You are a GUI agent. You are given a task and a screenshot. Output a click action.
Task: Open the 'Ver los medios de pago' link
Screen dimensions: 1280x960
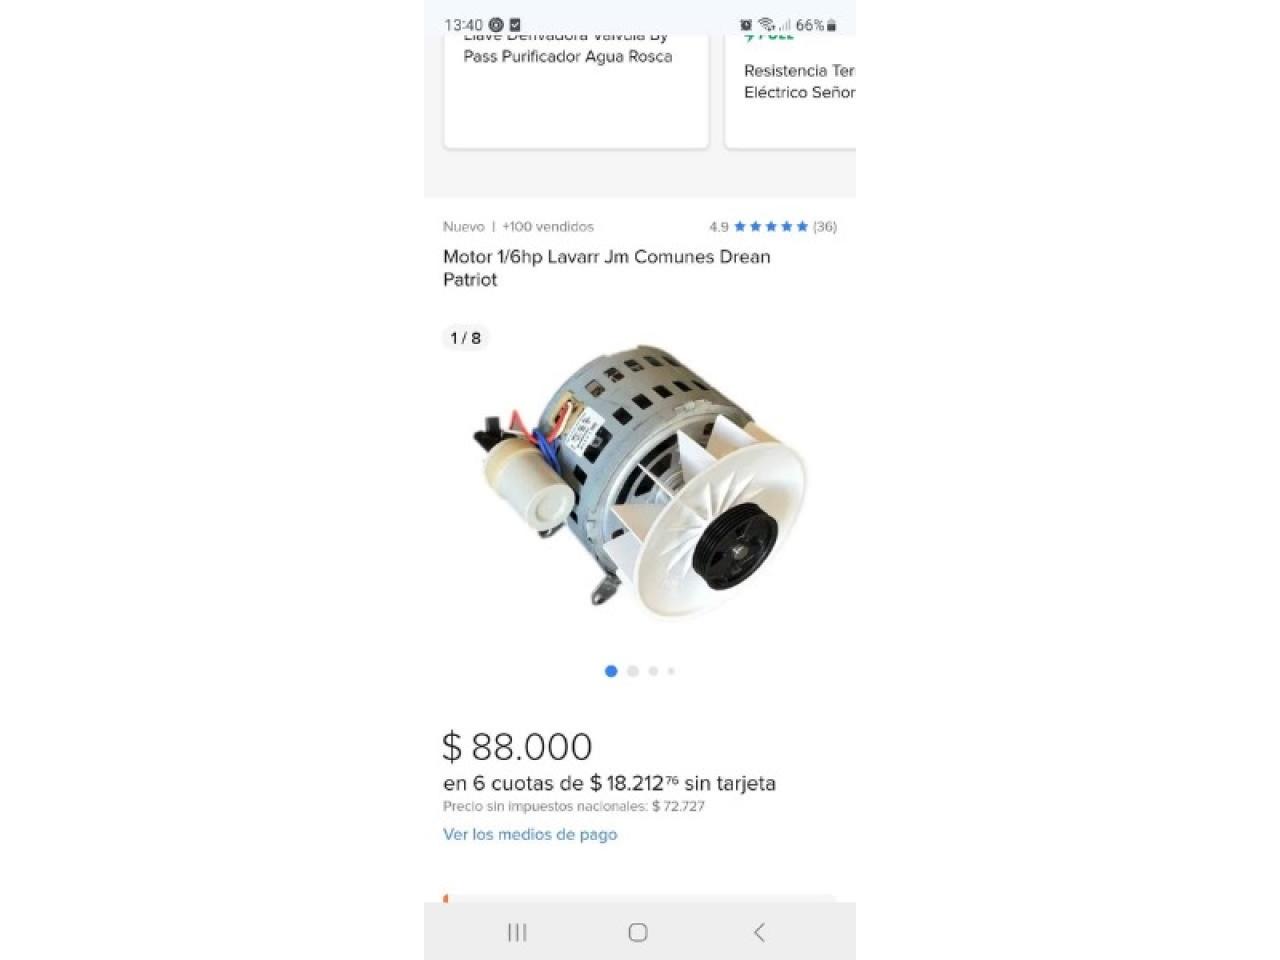530,834
